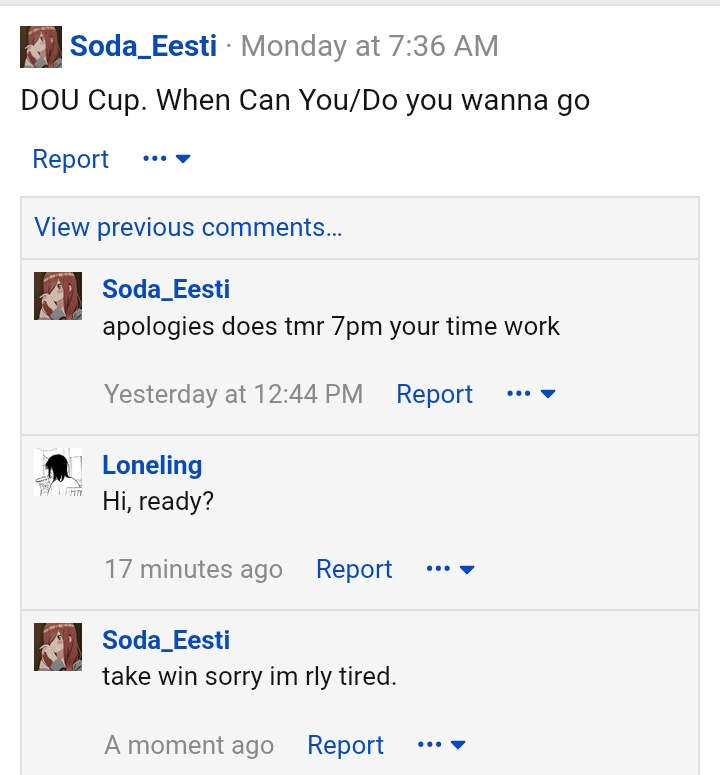Report the DOU Cup profile post
720x775 pixels.
click(70, 159)
